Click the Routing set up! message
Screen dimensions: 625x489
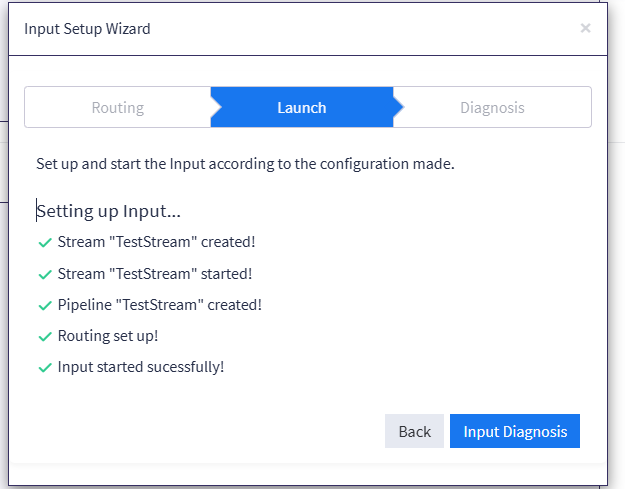point(108,336)
